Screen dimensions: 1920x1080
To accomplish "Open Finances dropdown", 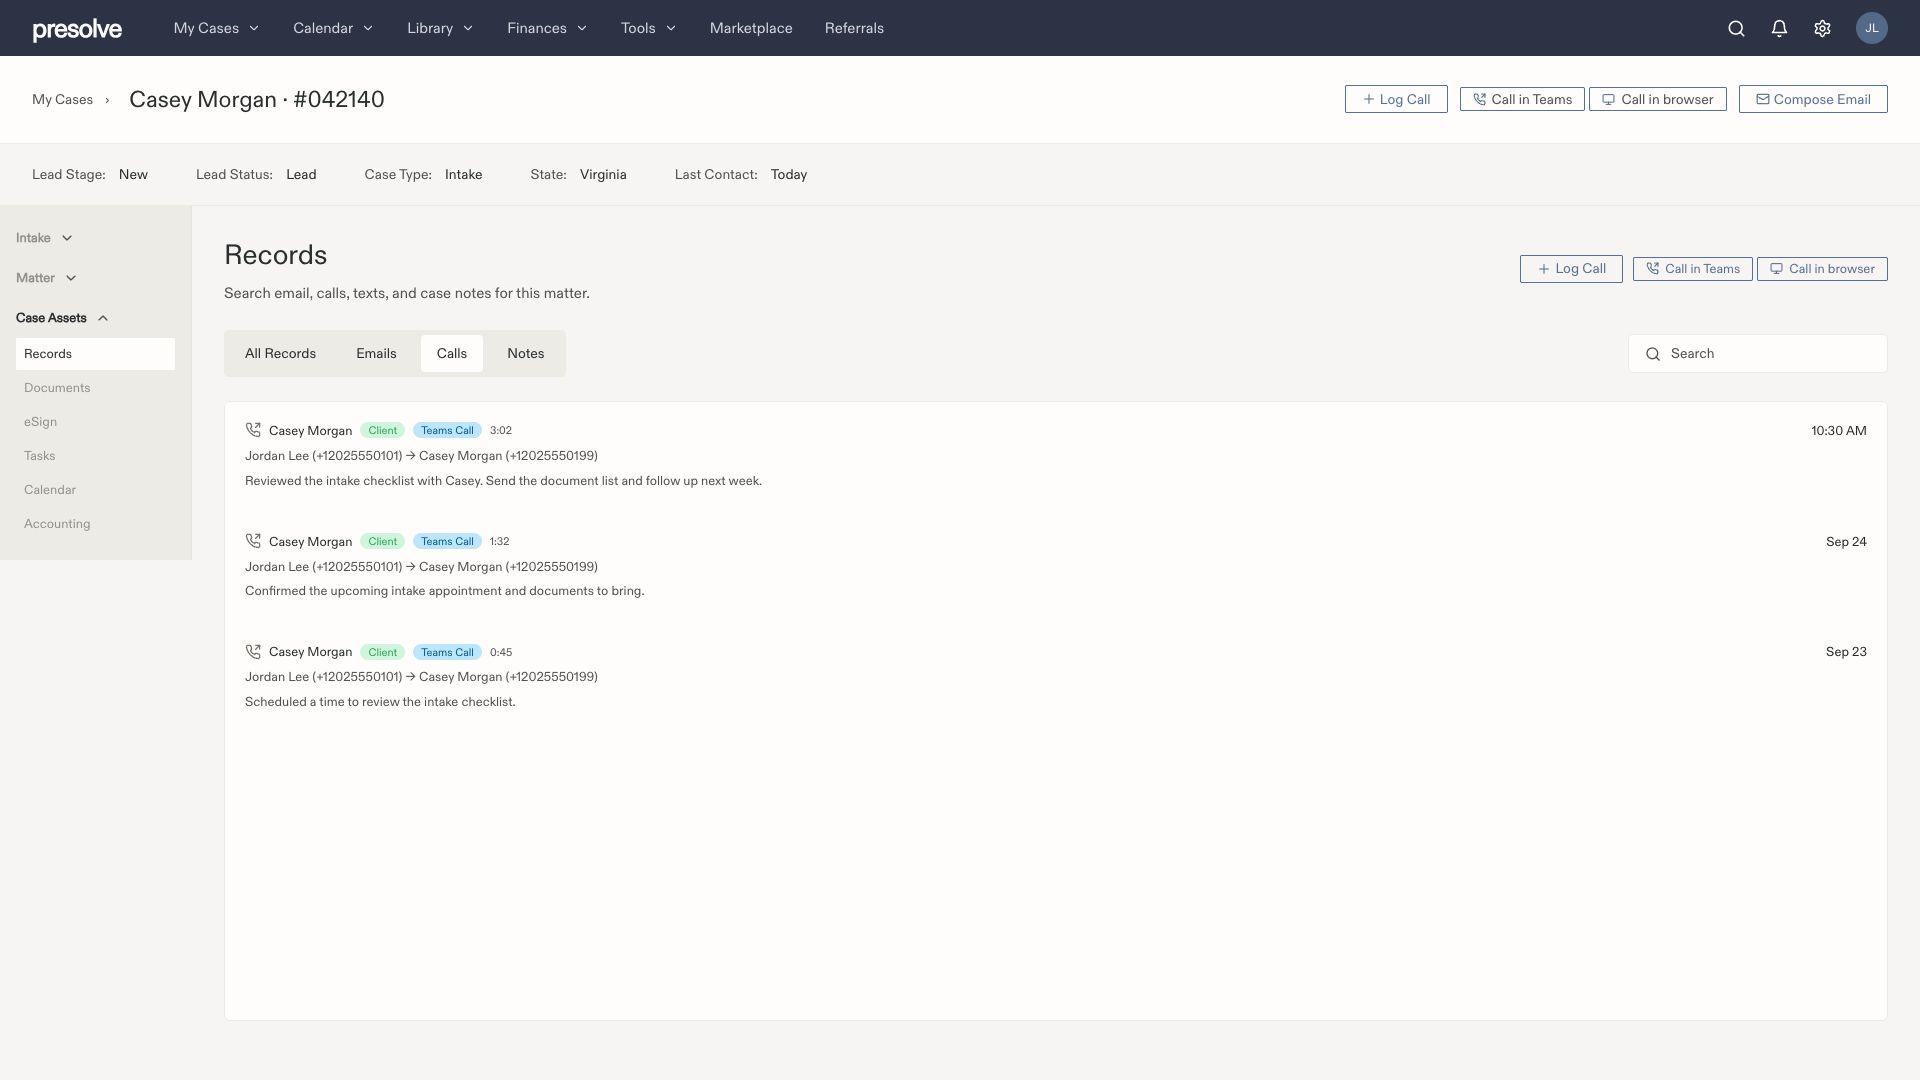I will pos(547,28).
